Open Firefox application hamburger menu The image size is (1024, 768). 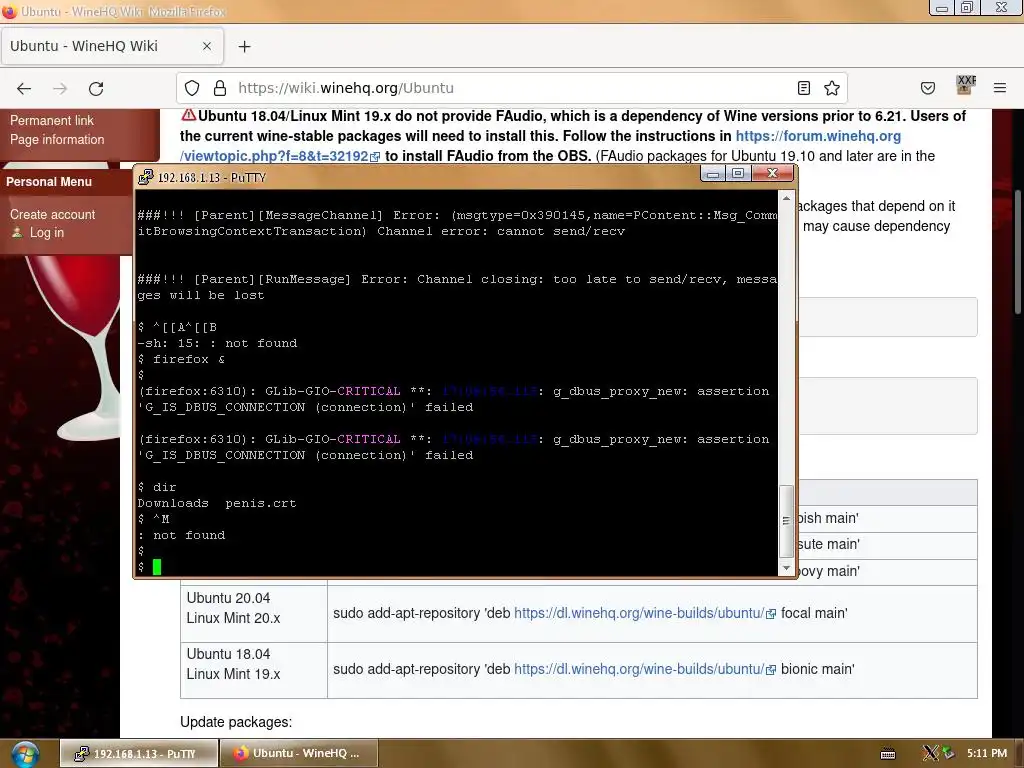[x=1000, y=88]
